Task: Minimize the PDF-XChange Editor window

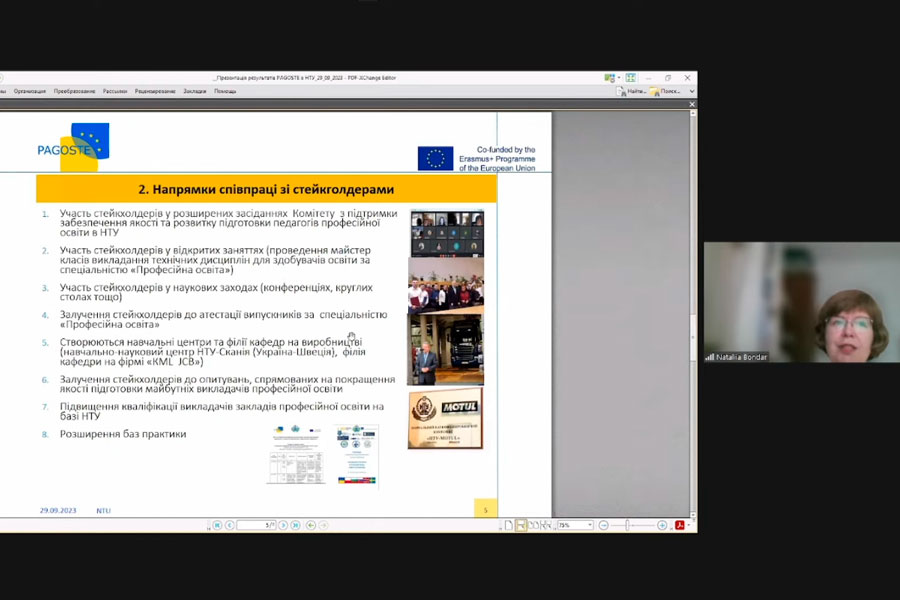Action: coord(649,78)
